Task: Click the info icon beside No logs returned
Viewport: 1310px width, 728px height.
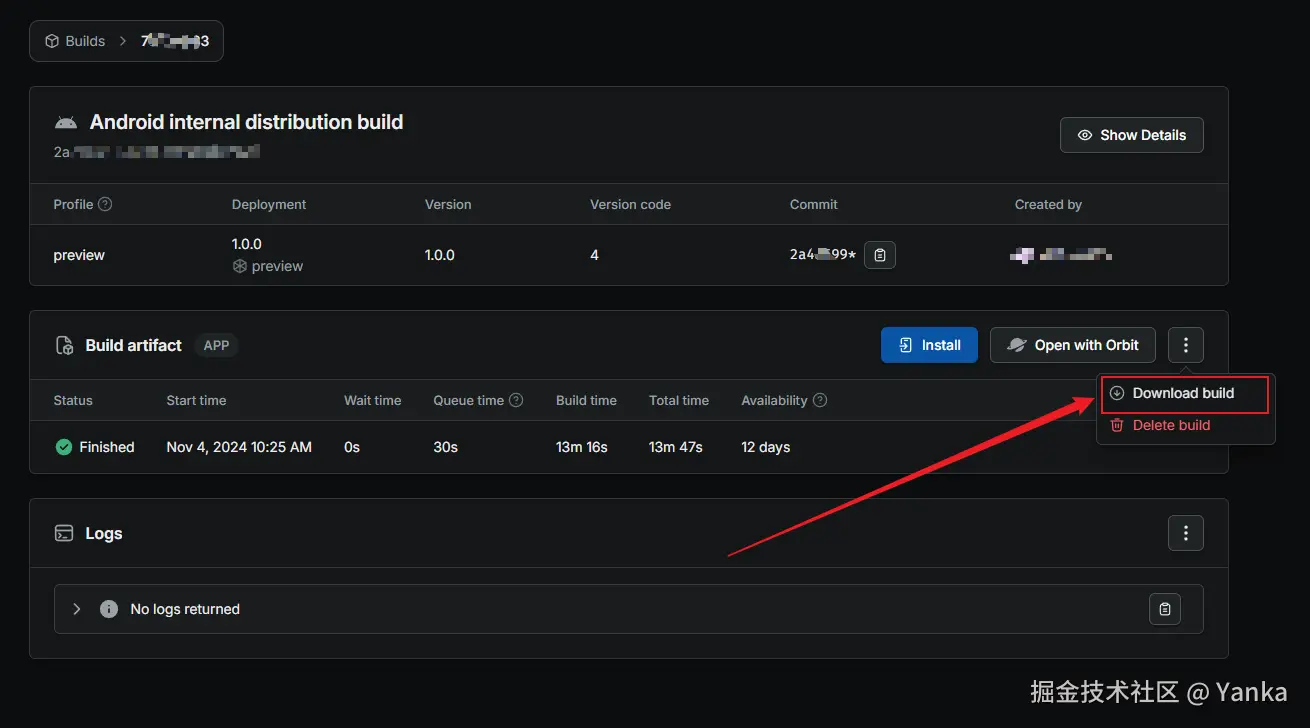Action: click(x=109, y=609)
